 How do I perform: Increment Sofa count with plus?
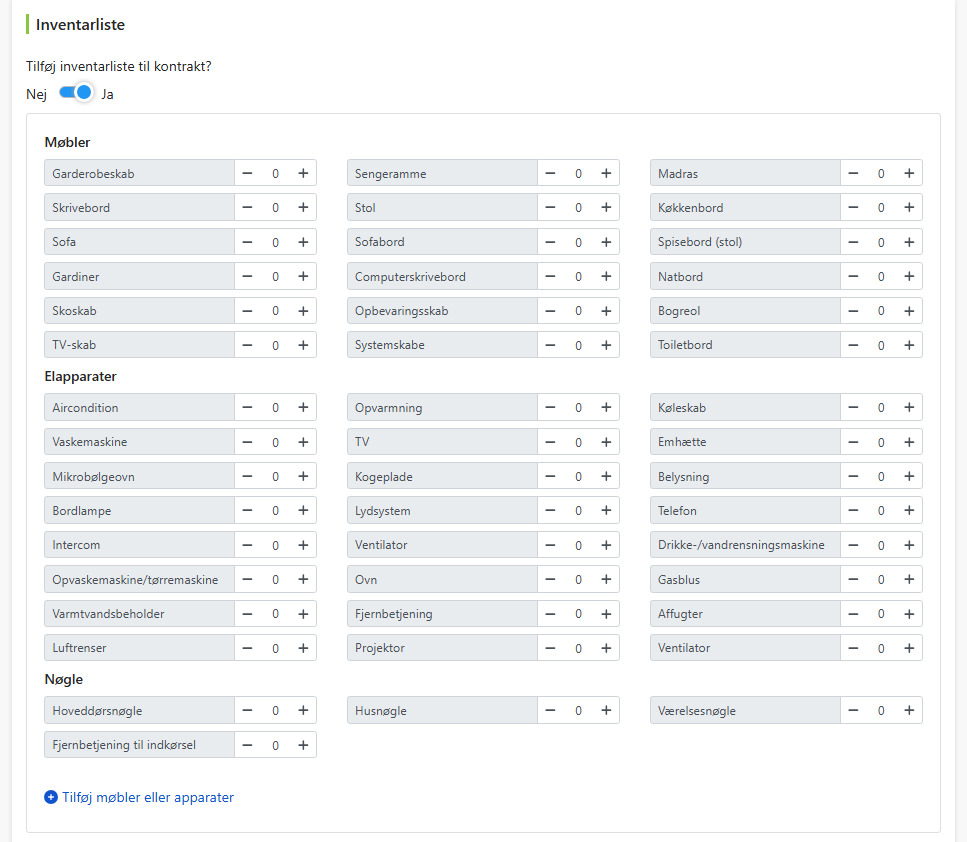pyautogui.click(x=303, y=242)
